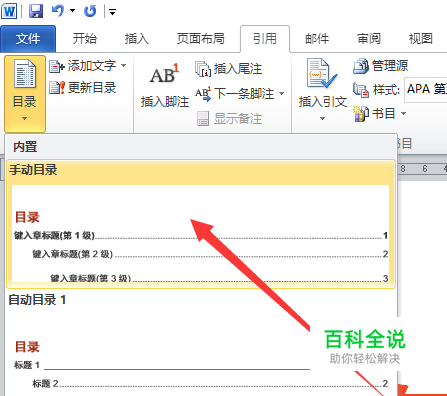The height and width of the screenshot is (396, 447).
Task: Click 更新目录 to update the table
Action: [82, 88]
